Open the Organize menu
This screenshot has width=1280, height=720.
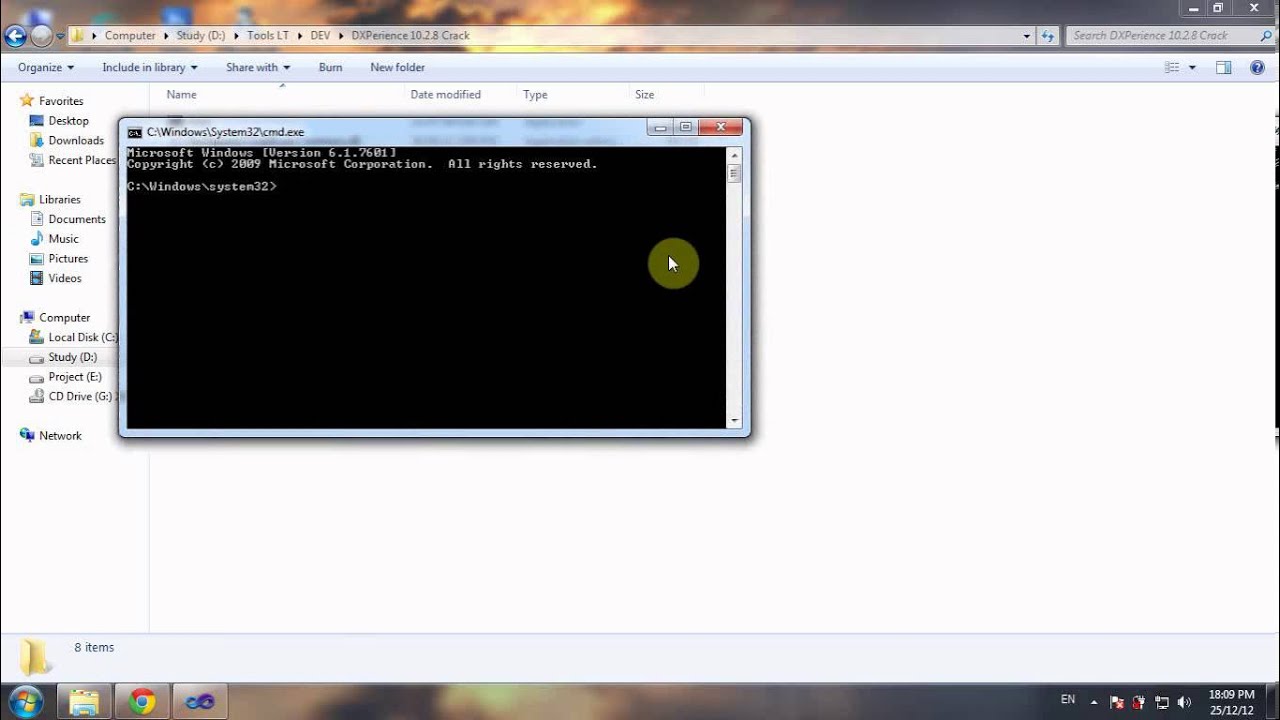click(46, 67)
